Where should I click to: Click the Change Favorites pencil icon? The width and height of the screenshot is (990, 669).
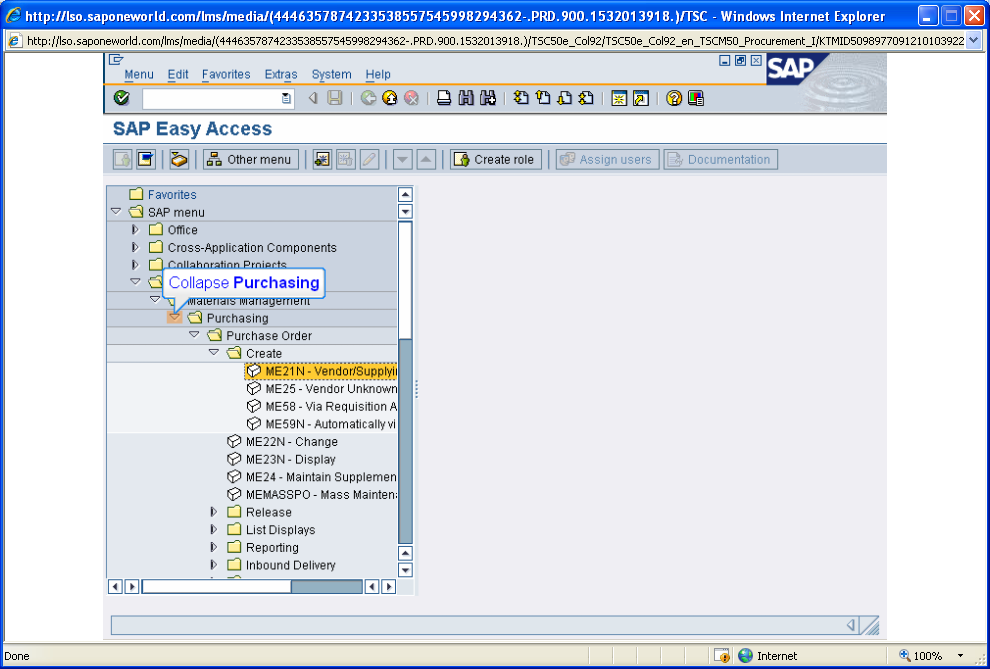coord(369,160)
